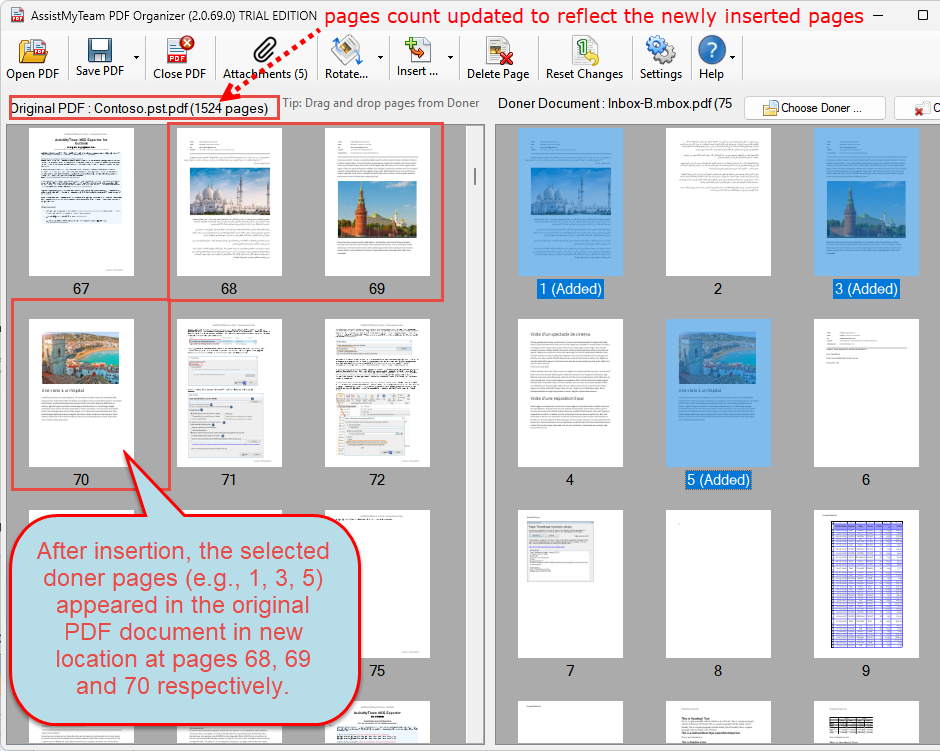This screenshot has height=751, width=940.
Task: Click doner page 5 (Added) thumbnail
Action: click(717, 393)
